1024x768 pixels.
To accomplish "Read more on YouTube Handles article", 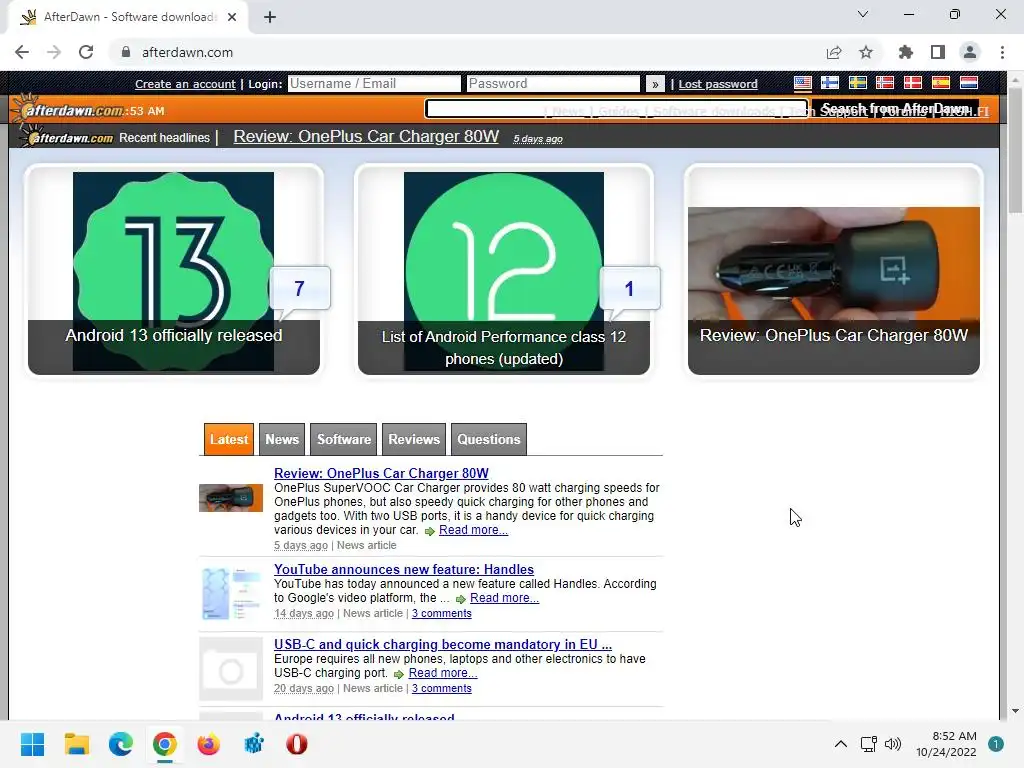I will (x=504, y=598).
